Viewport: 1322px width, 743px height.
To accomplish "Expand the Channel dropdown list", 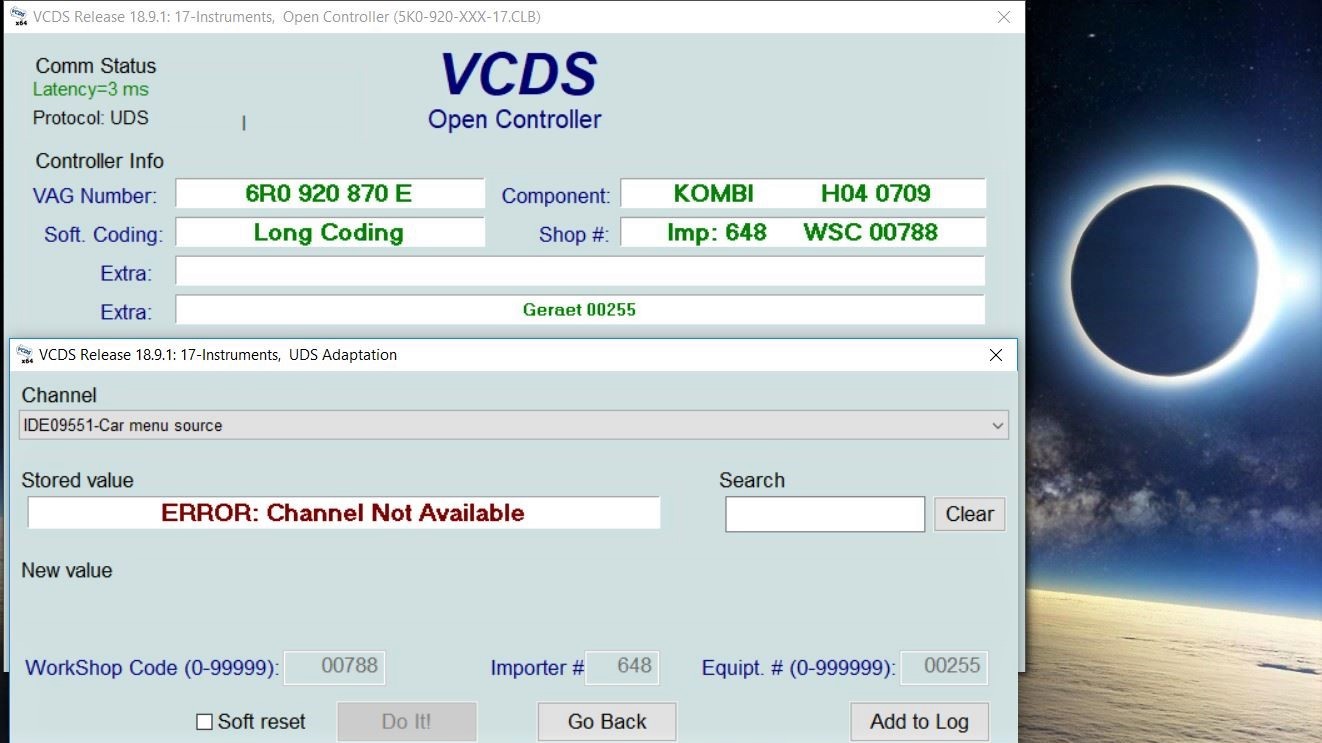I will 997,425.
